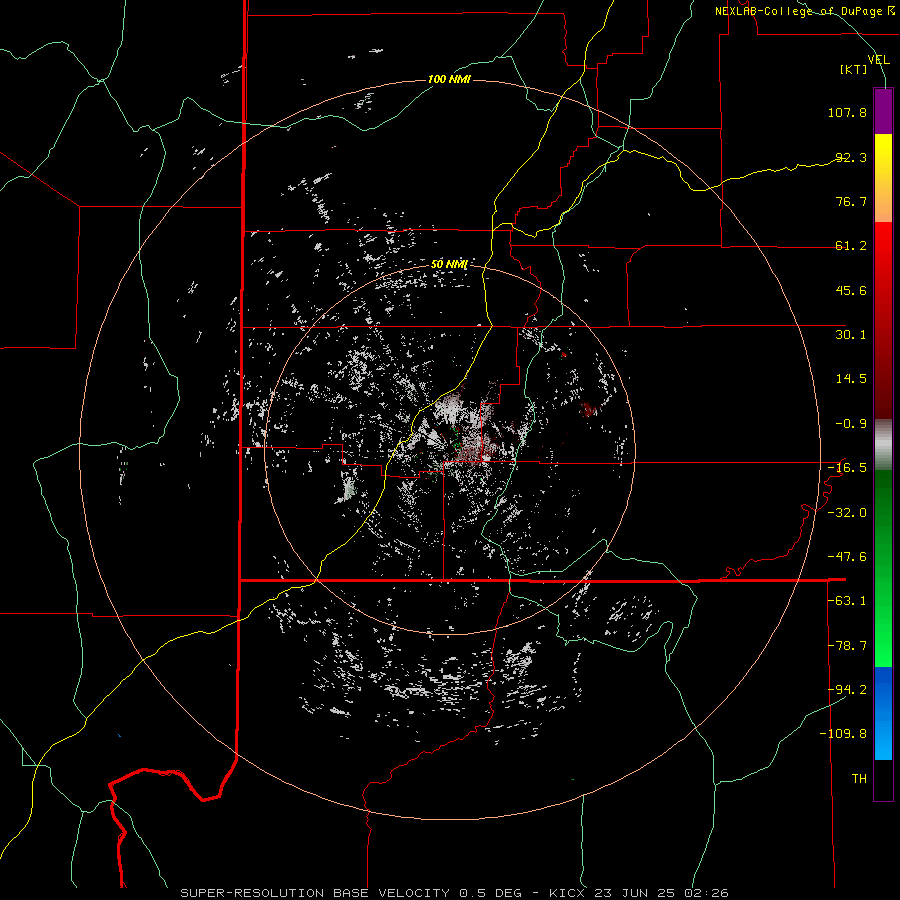This screenshot has width=900, height=900.
Task: Click the 92.3 legend value
Action: pyautogui.click(x=851, y=157)
